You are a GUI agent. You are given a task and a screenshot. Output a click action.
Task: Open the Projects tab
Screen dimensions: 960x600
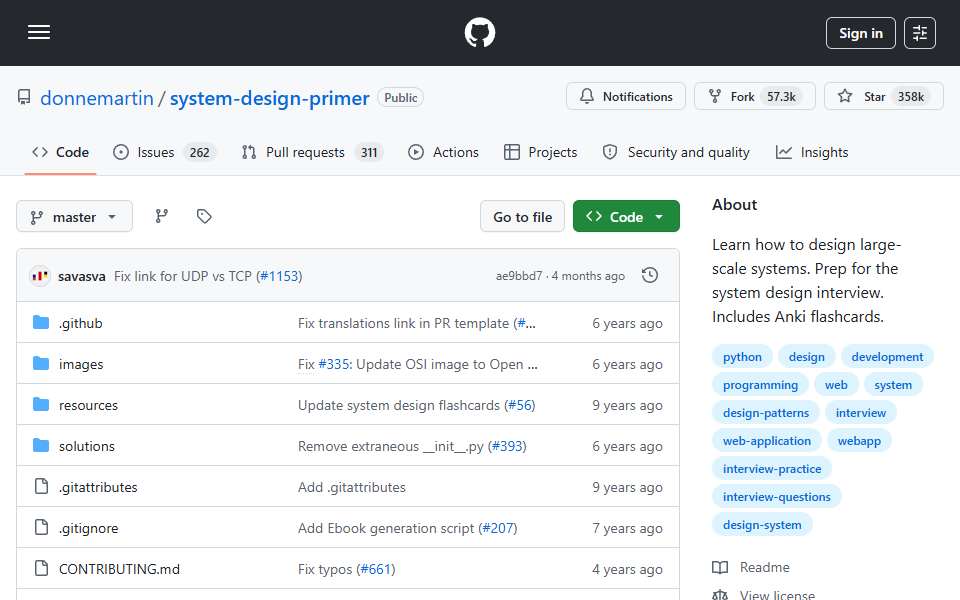(540, 152)
